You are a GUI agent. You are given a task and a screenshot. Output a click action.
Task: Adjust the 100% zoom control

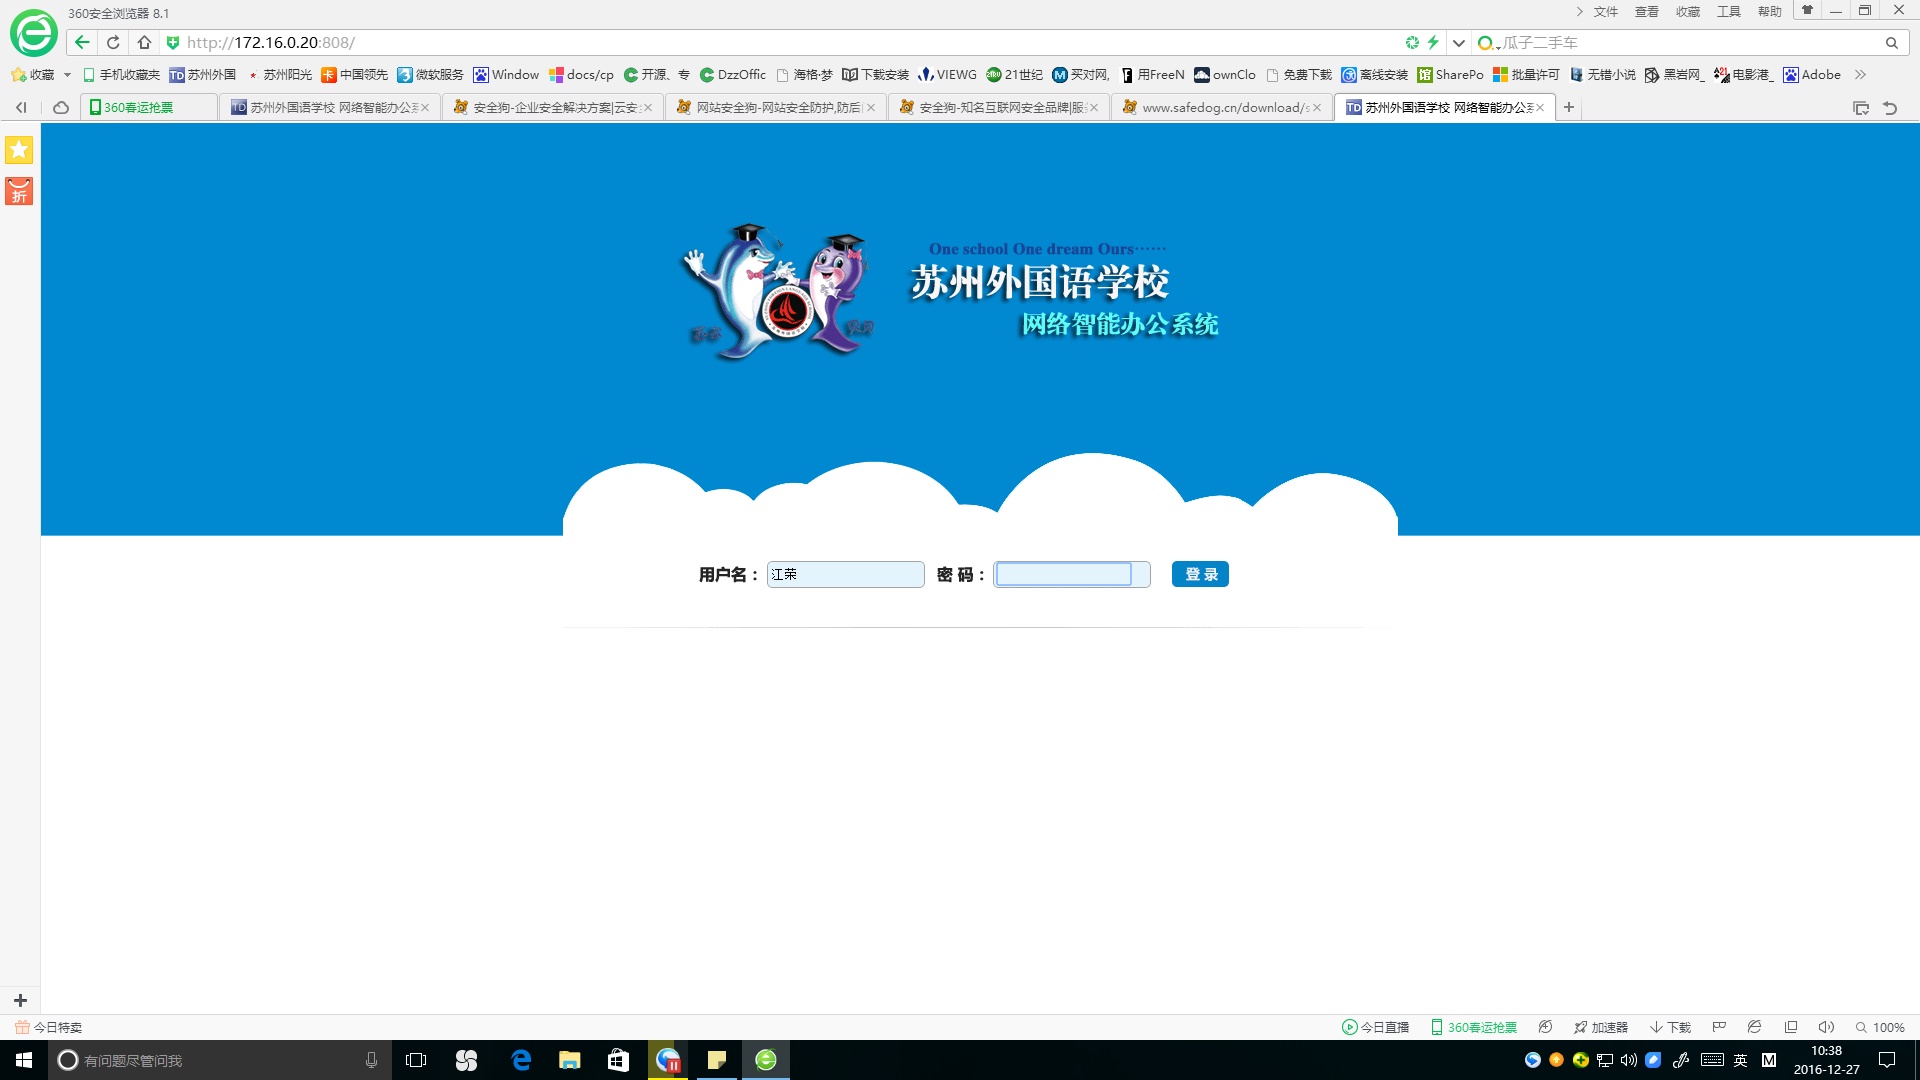coord(1880,1027)
